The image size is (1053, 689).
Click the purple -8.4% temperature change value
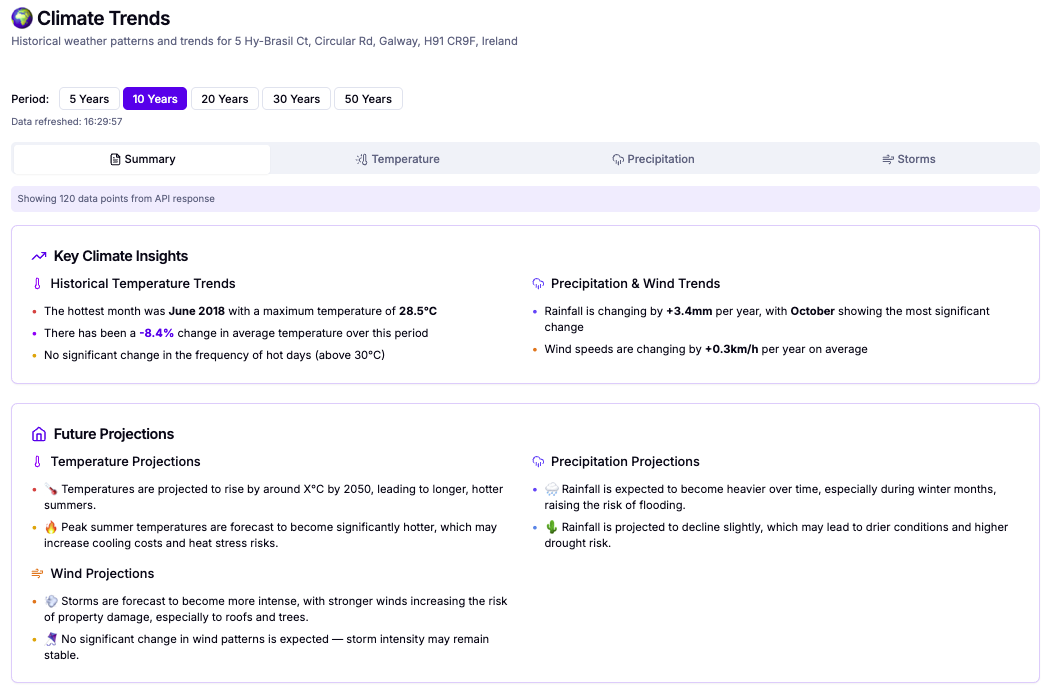(x=157, y=333)
